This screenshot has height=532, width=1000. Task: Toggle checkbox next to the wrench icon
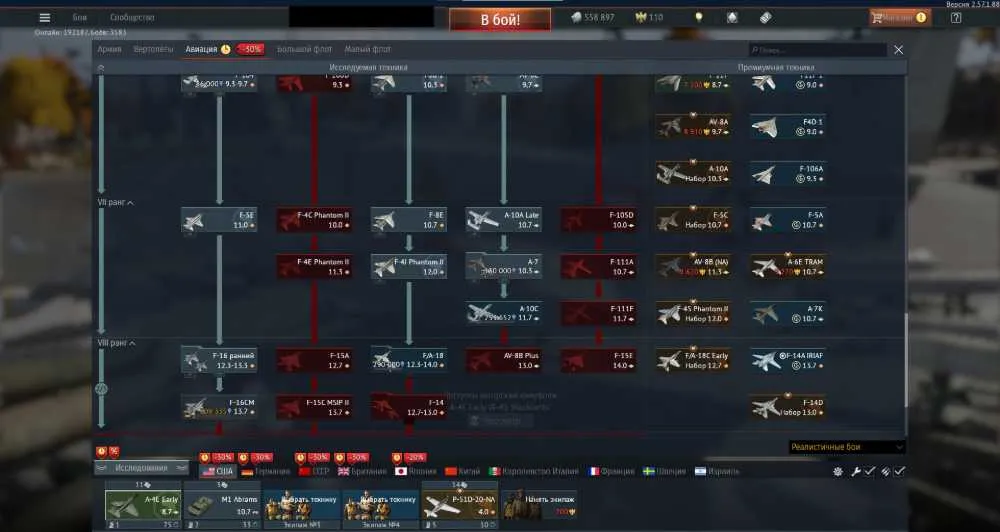(869, 471)
